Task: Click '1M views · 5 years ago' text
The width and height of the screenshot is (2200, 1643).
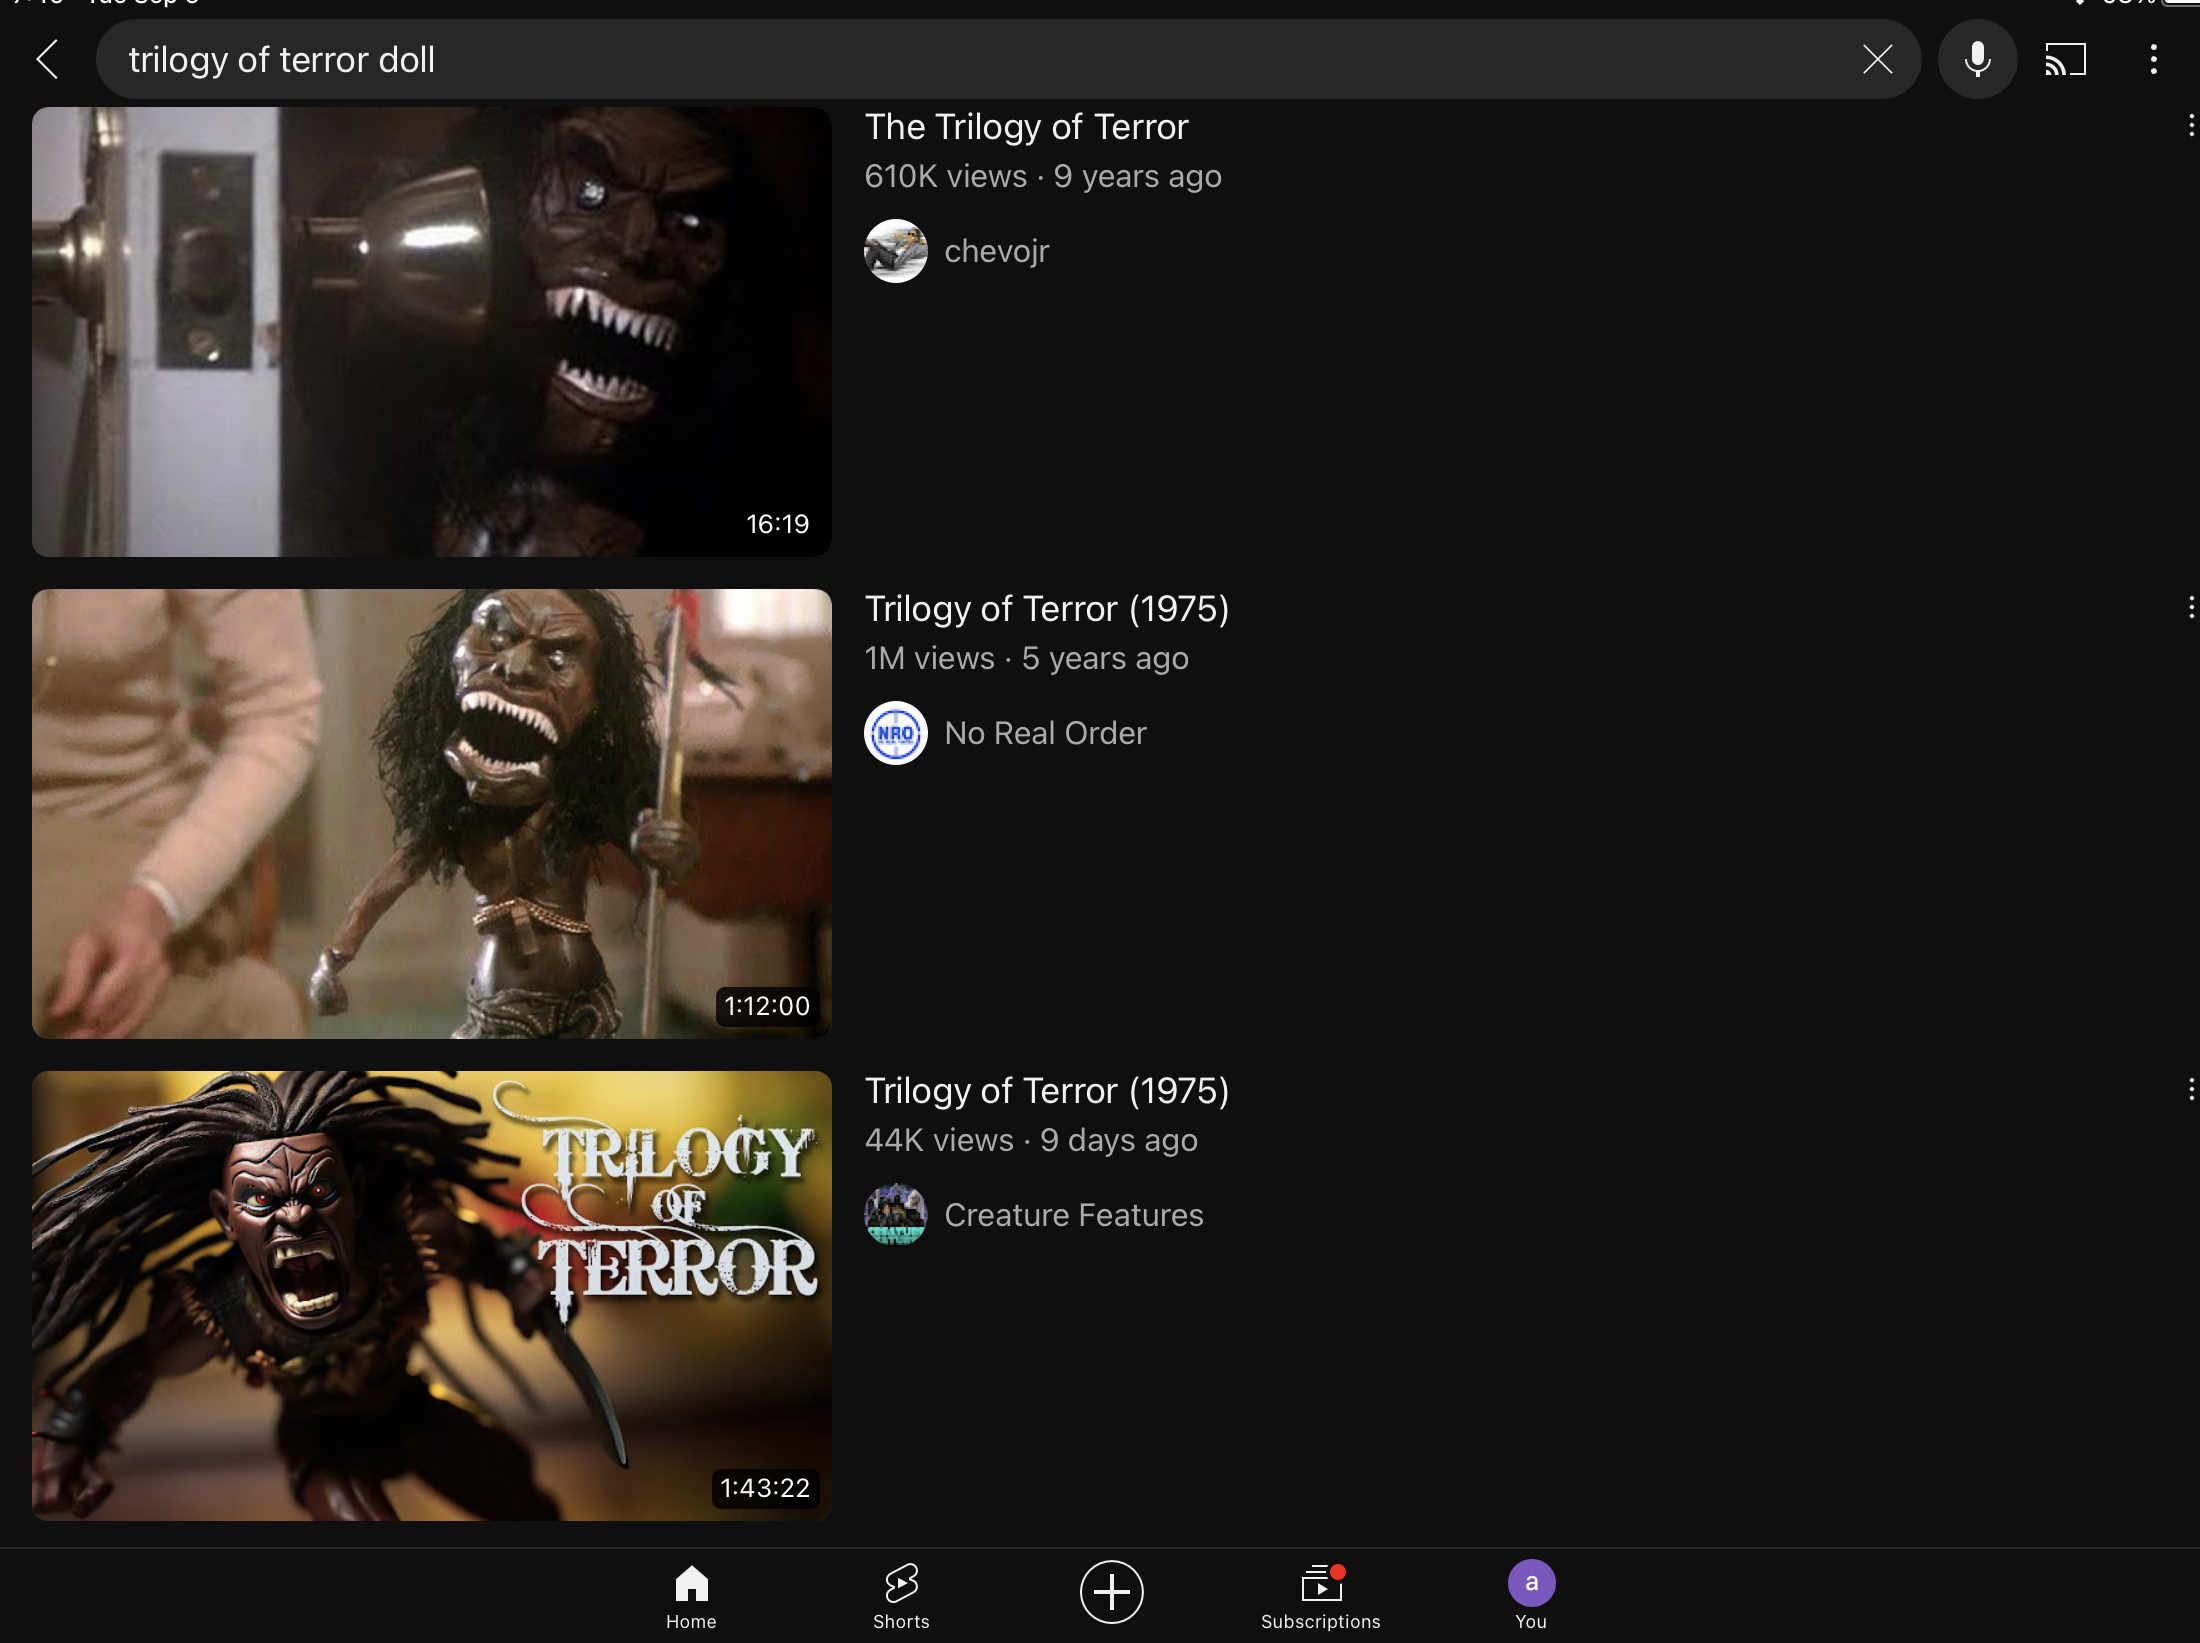Action: pyautogui.click(x=1027, y=658)
